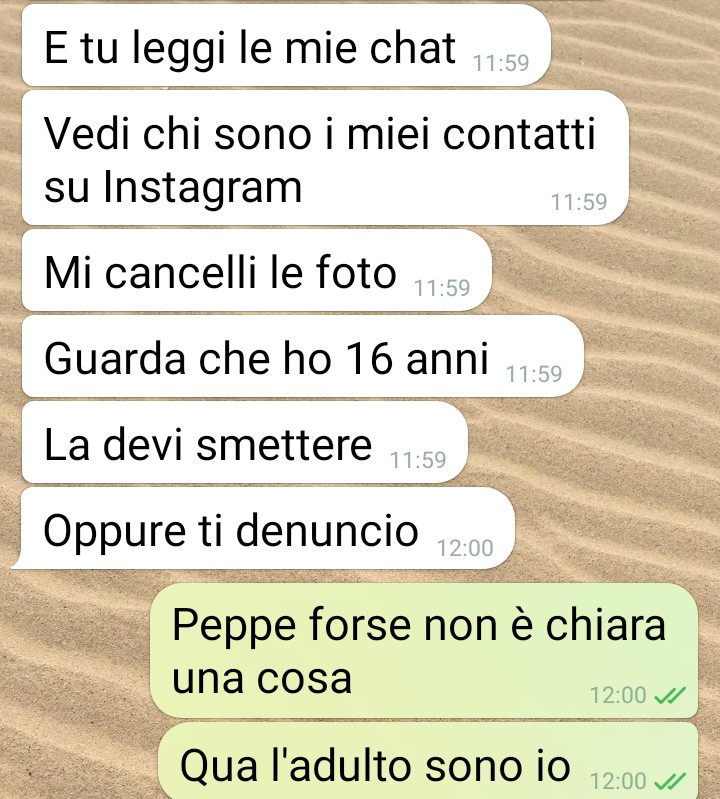This screenshot has height=799, width=720.
Task: Select the 'Guarda che ho 16 anni' message
Action: click(x=303, y=356)
